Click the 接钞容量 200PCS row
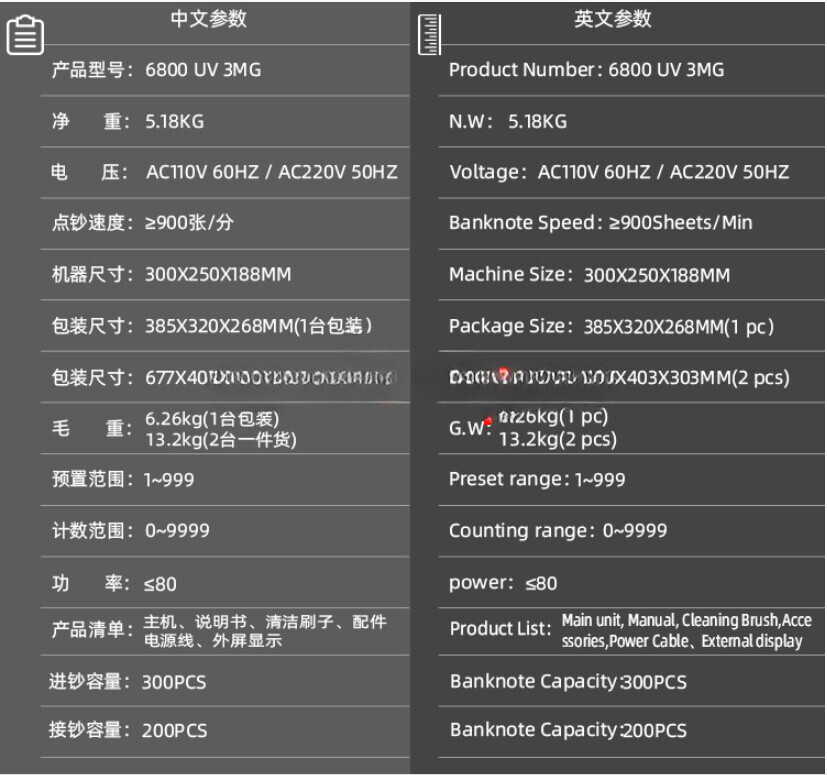 click(x=225, y=731)
